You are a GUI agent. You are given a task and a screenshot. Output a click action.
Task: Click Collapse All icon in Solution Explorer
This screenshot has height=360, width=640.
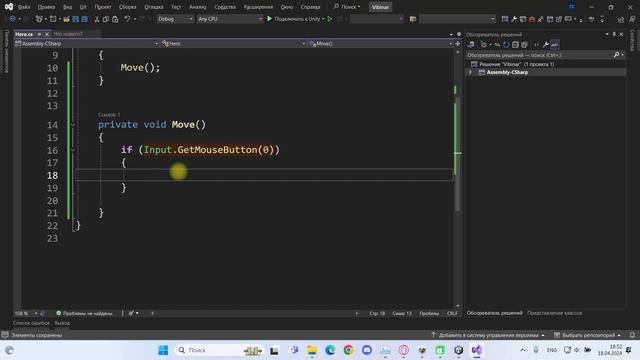click(x=515, y=44)
